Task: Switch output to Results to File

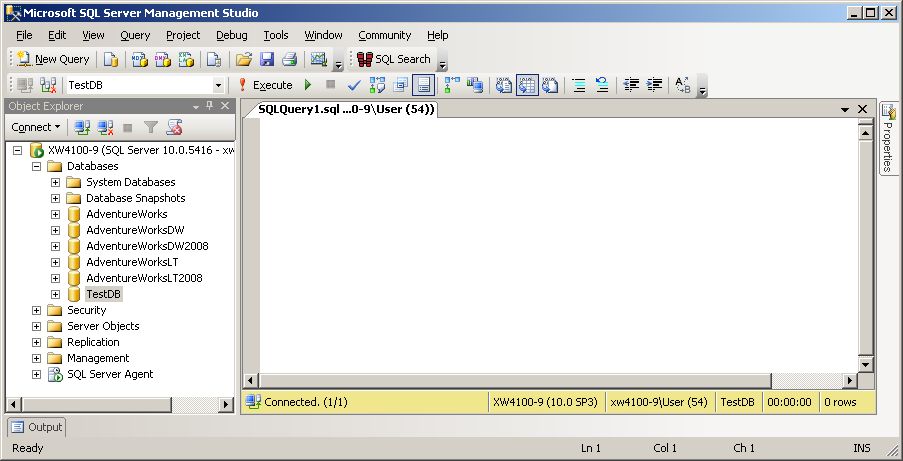Action: pos(550,85)
